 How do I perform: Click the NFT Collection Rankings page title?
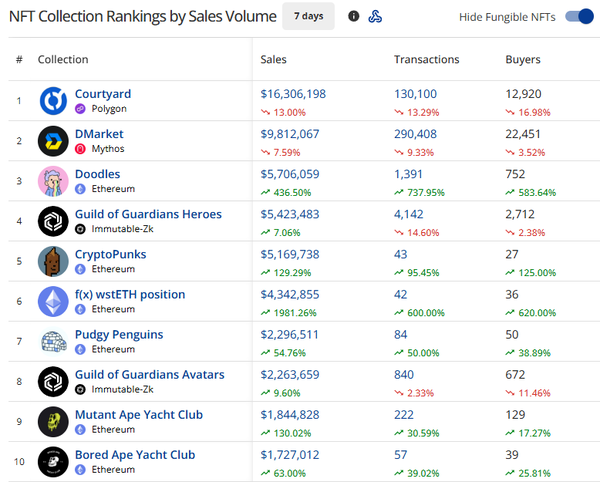[x=142, y=17]
